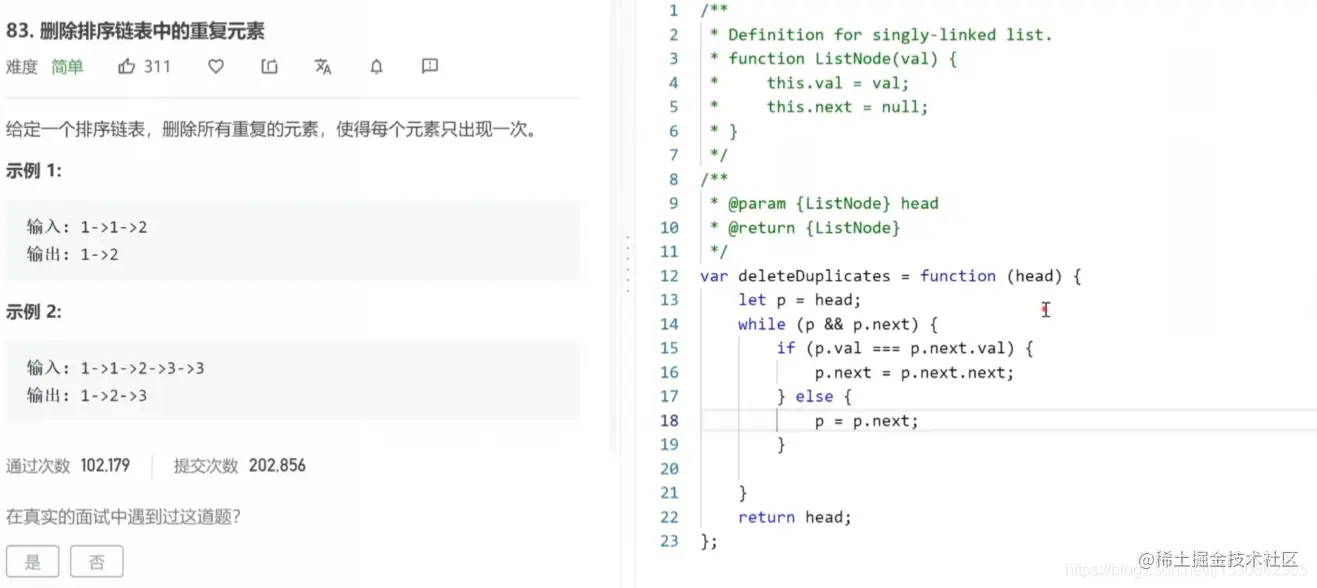Click the 'this.val = val;' comment line
The width and height of the screenshot is (1317, 588).
coord(838,83)
